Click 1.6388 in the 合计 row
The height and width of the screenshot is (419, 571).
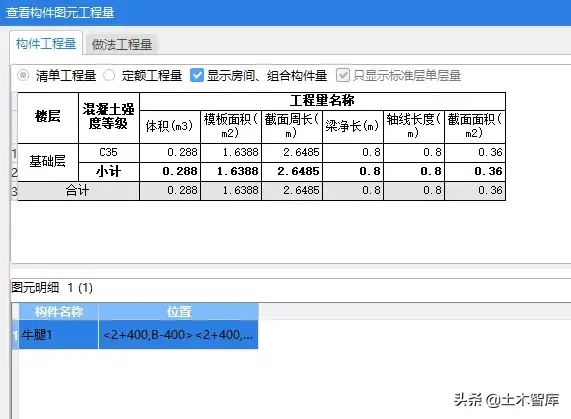[231, 191]
